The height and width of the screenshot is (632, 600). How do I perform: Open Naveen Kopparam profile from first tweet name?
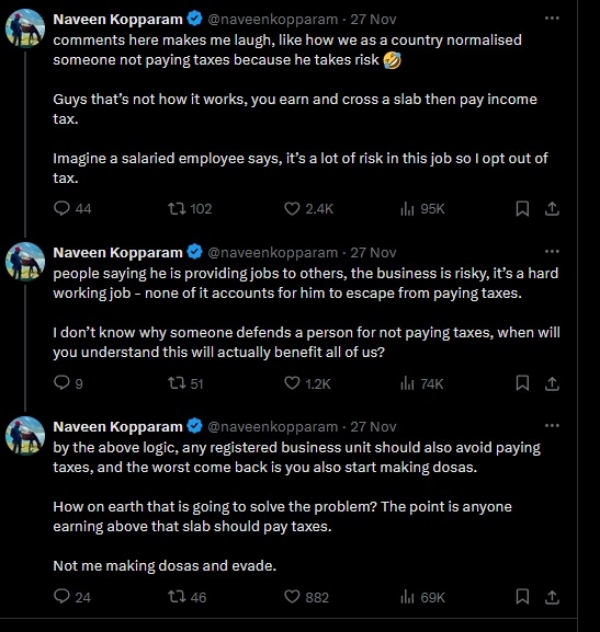coord(117,19)
